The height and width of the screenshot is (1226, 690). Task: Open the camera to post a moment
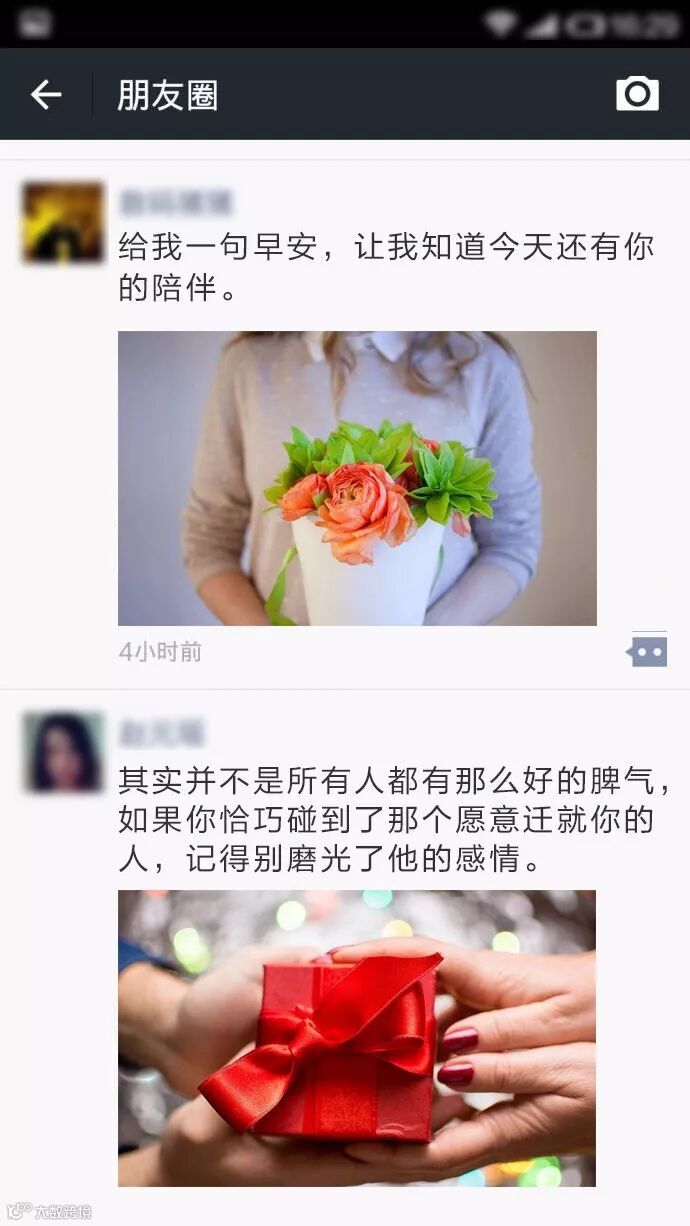point(637,93)
